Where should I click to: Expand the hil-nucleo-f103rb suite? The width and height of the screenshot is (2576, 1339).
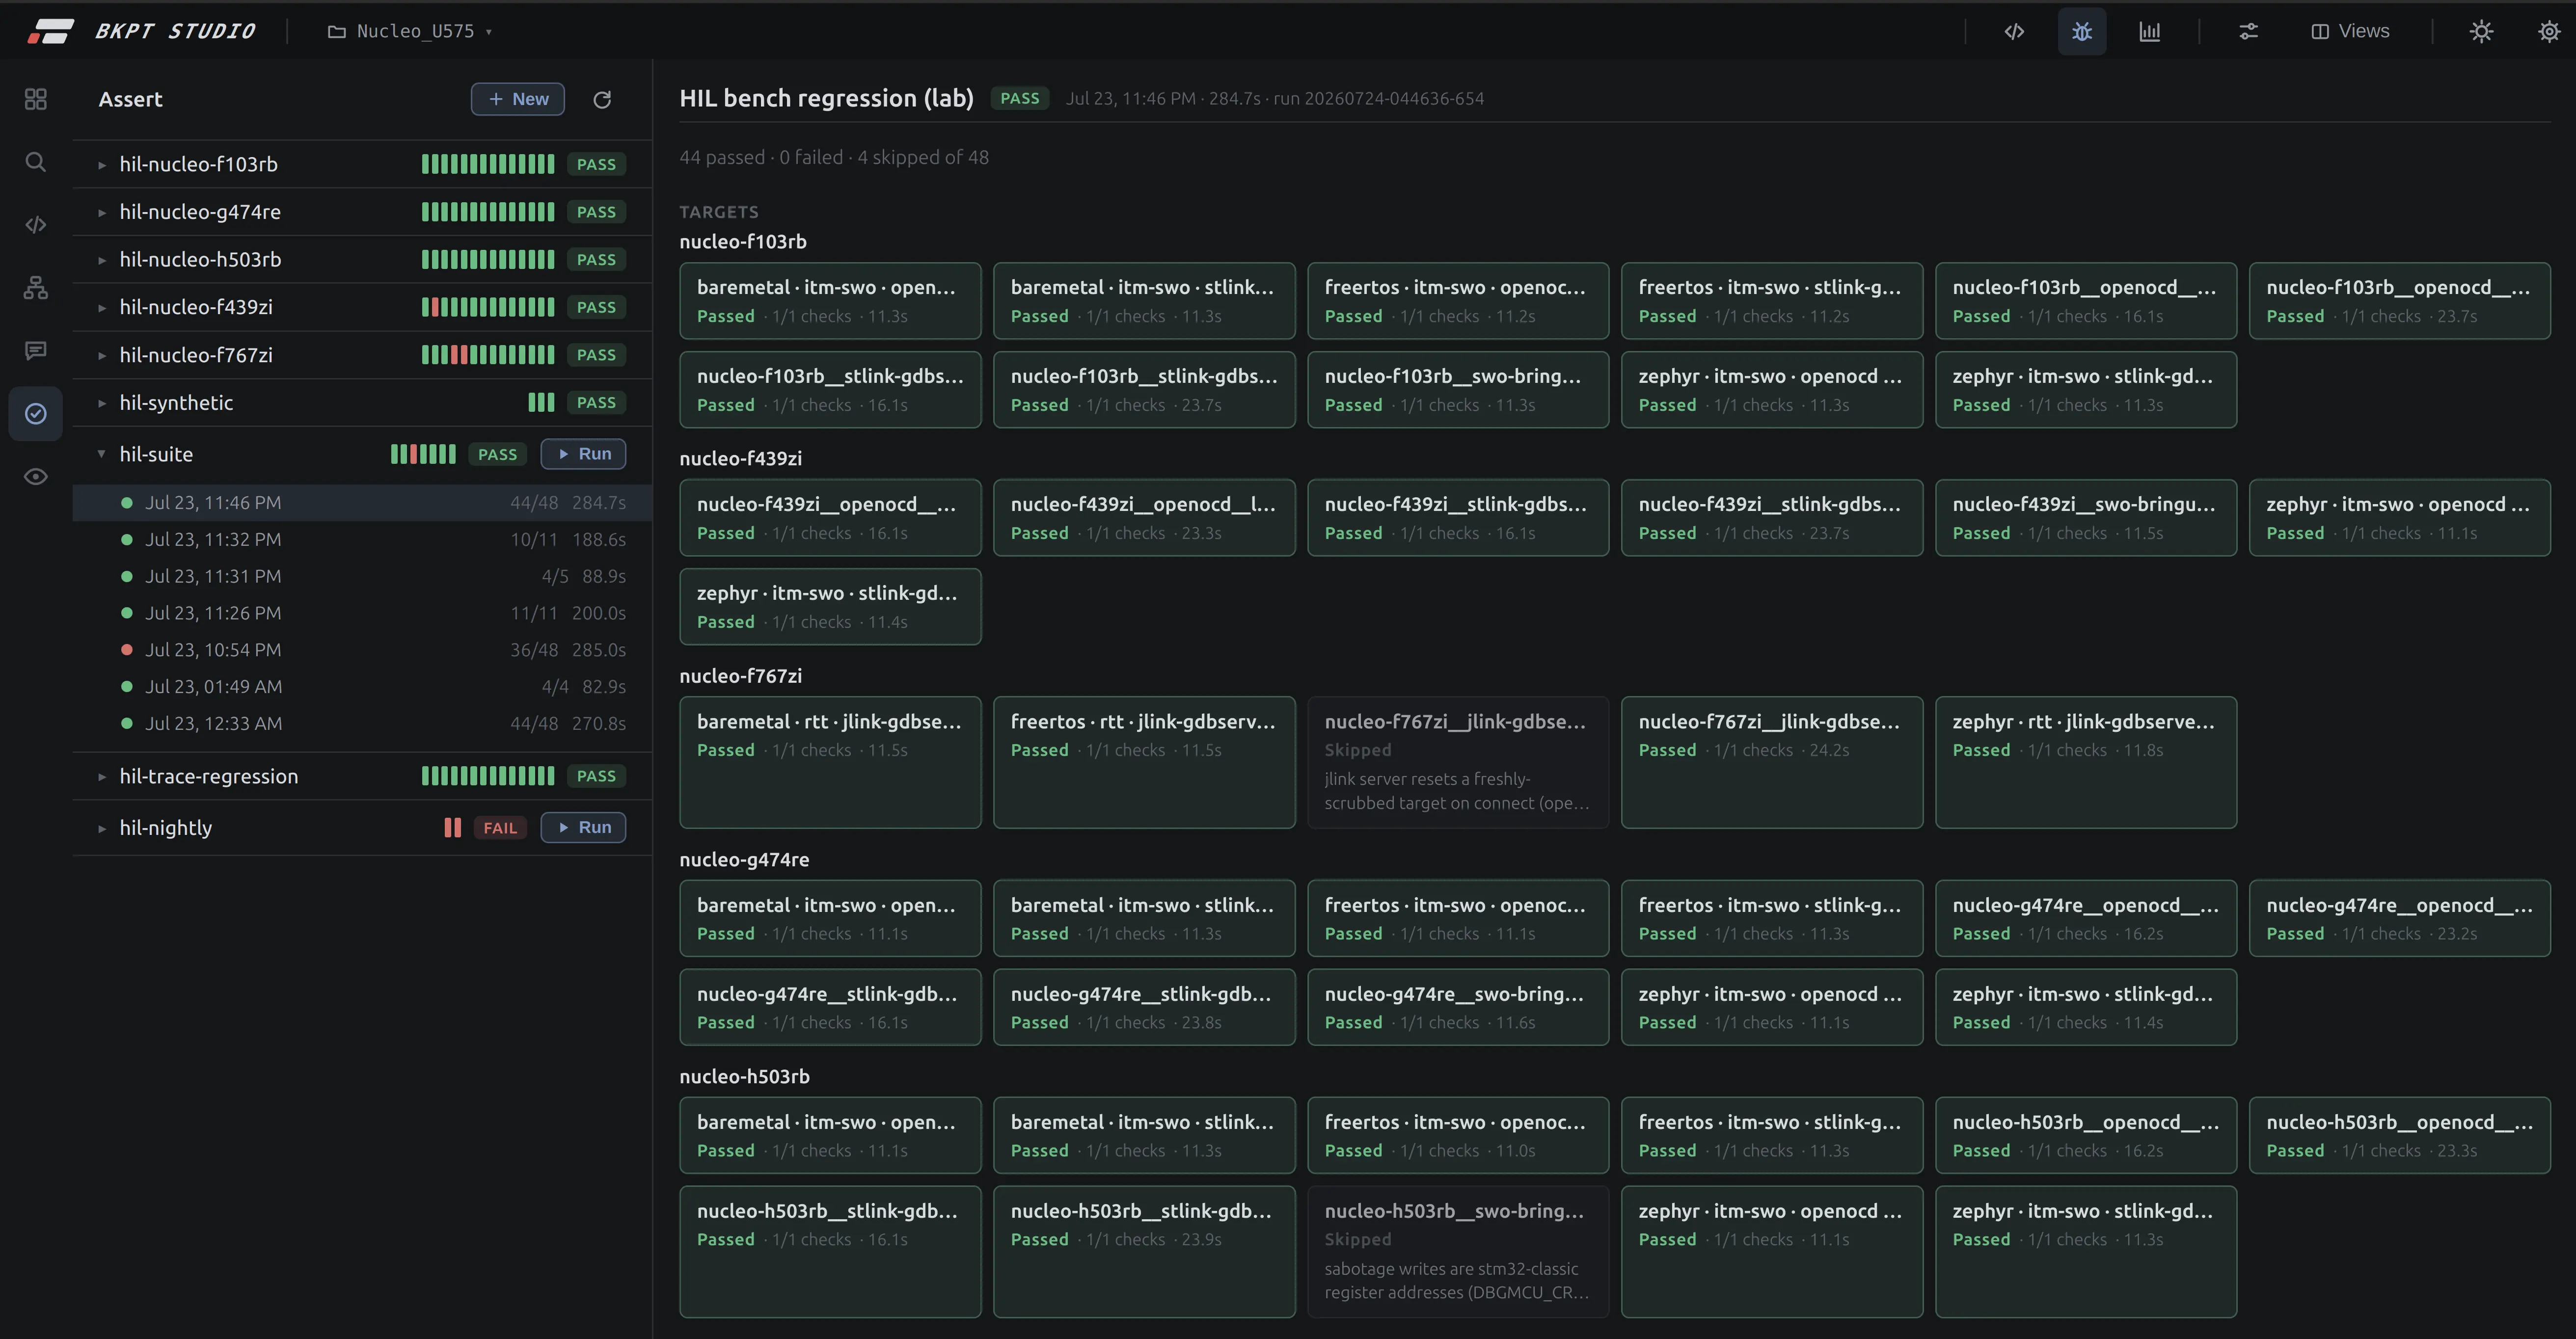click(x=102, y=164)
